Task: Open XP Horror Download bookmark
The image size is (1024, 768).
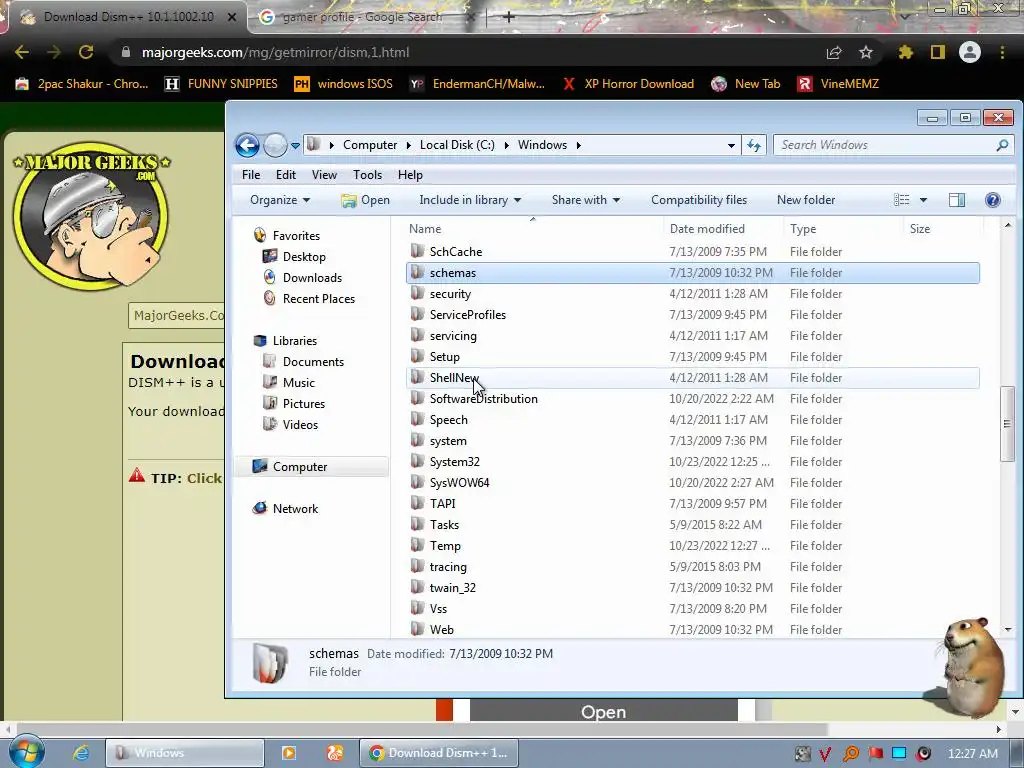Action: (628, 84)
